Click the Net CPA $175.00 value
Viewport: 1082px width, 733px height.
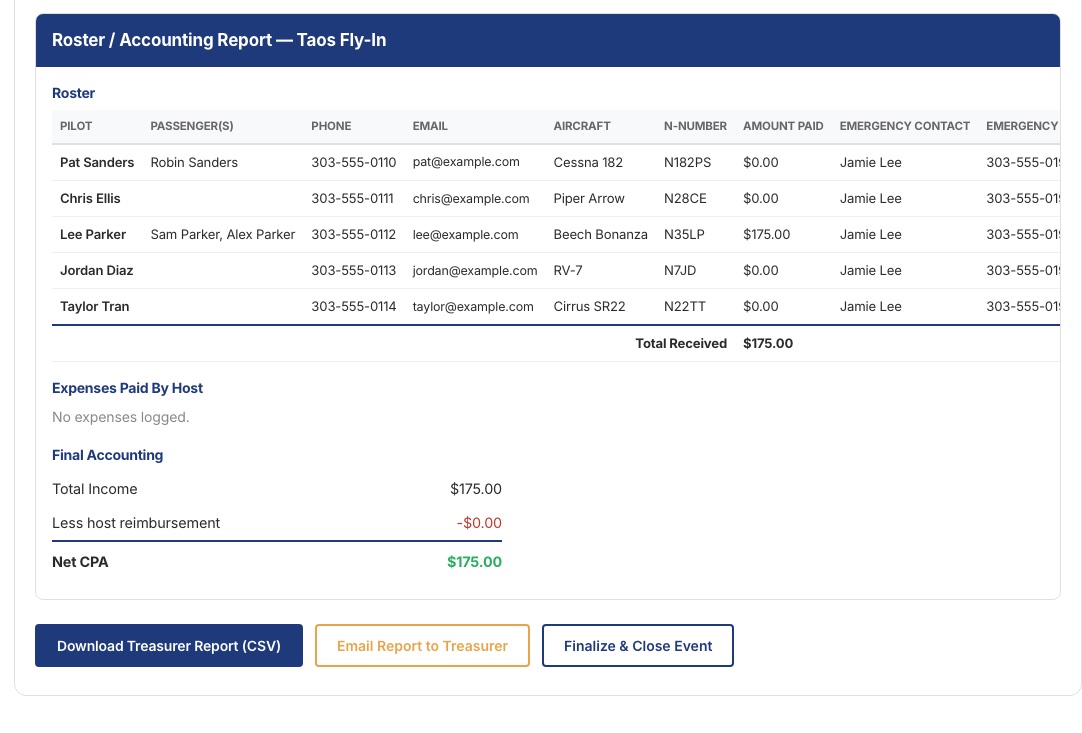point(474,562)
